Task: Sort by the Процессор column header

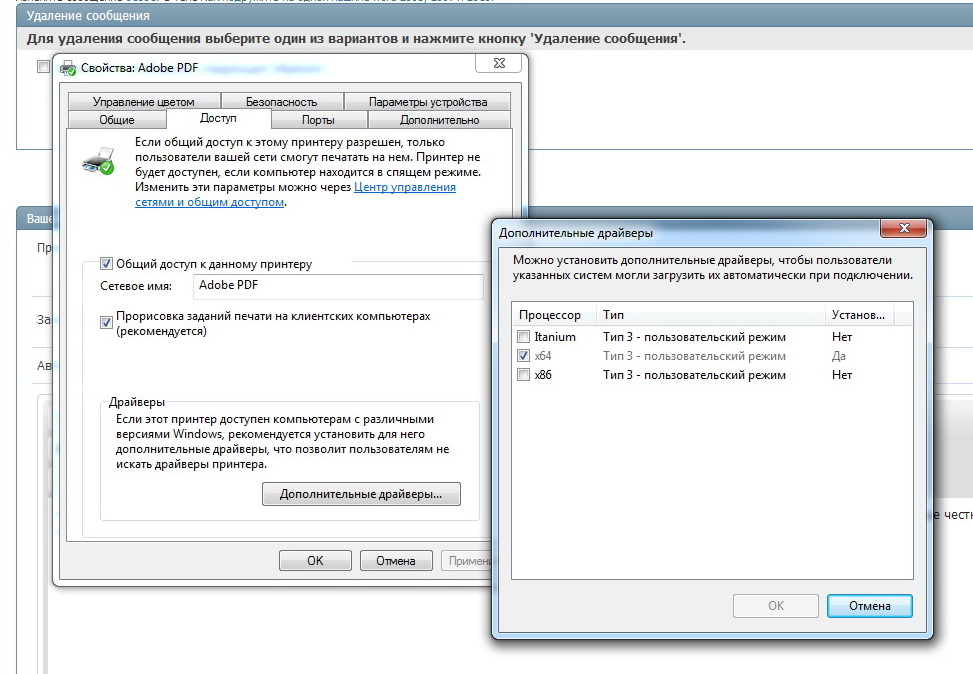Action: pos(554,315)
